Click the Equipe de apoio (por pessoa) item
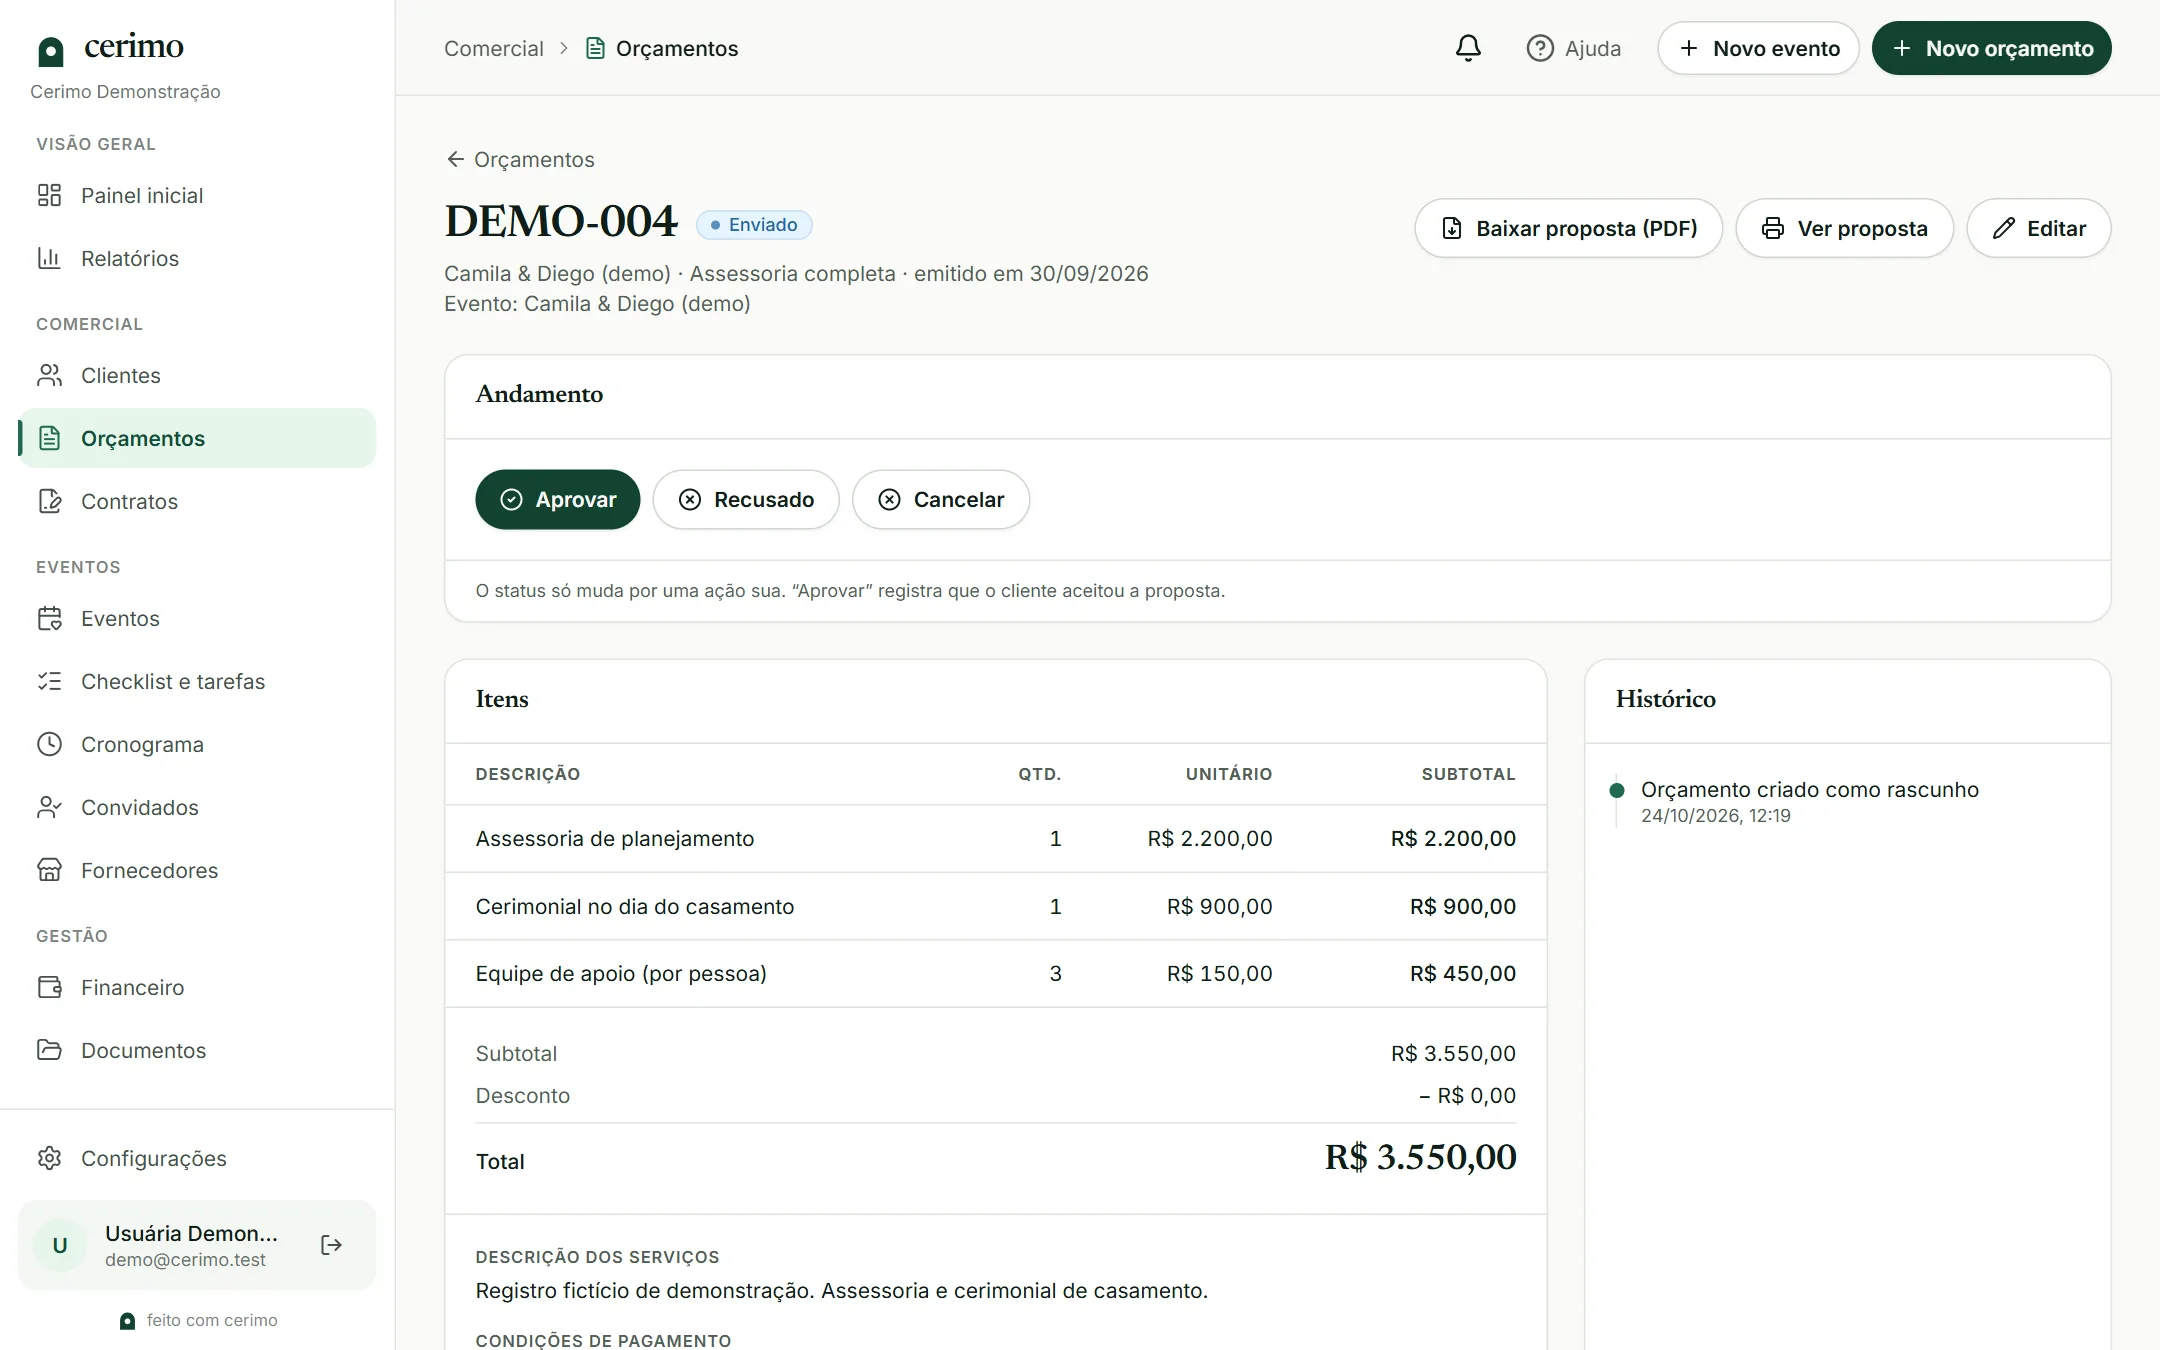This screenshot has height=1350, width=2160. point(621,974)
